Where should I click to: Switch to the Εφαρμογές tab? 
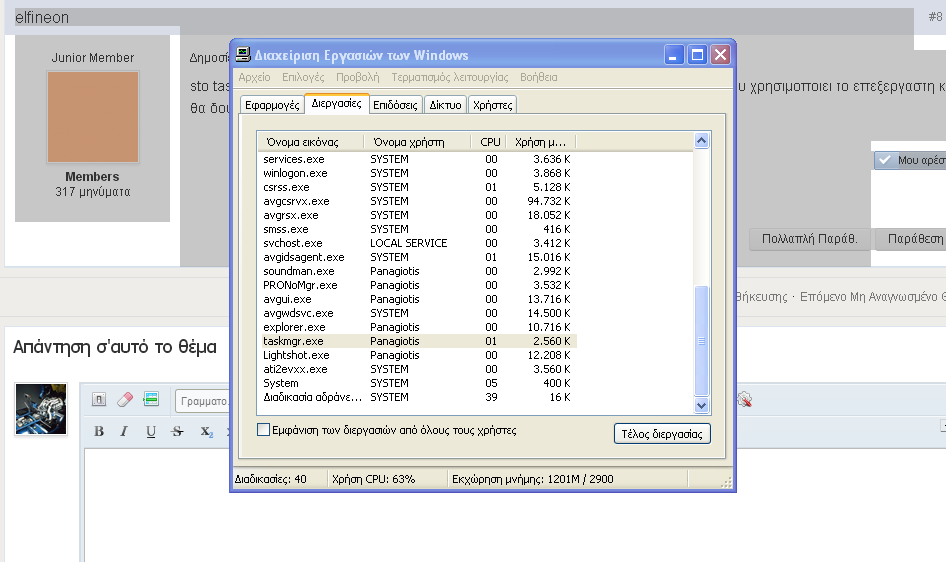[x=272, y=105]
